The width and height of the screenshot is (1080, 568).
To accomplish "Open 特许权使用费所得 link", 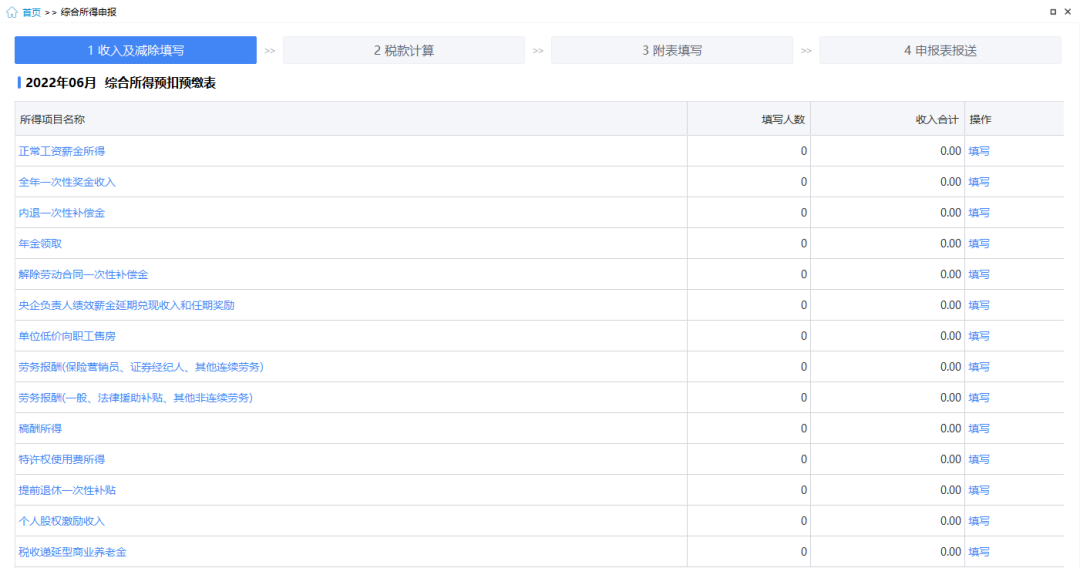I will tap(62, 459).
